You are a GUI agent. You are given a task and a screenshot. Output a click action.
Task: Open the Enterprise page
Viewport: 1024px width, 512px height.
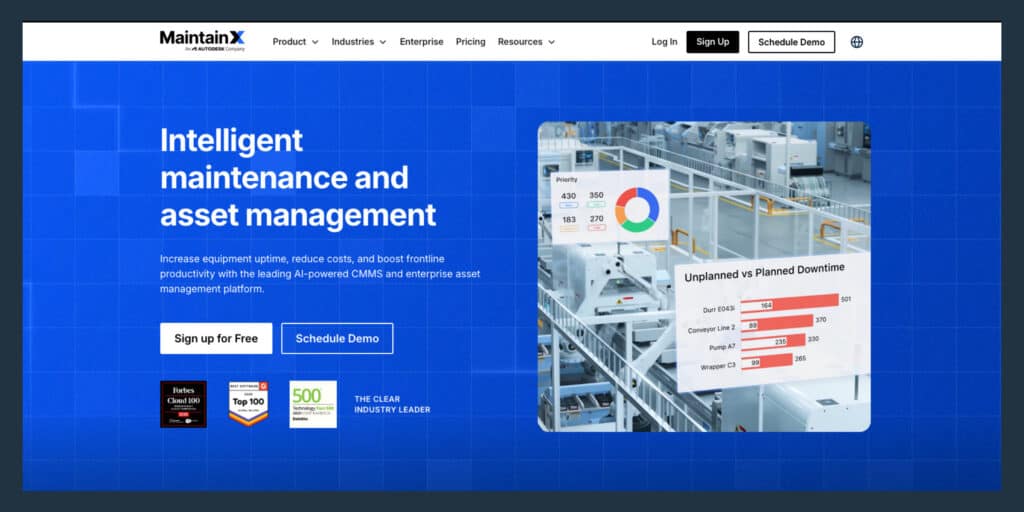click(421, 42)
